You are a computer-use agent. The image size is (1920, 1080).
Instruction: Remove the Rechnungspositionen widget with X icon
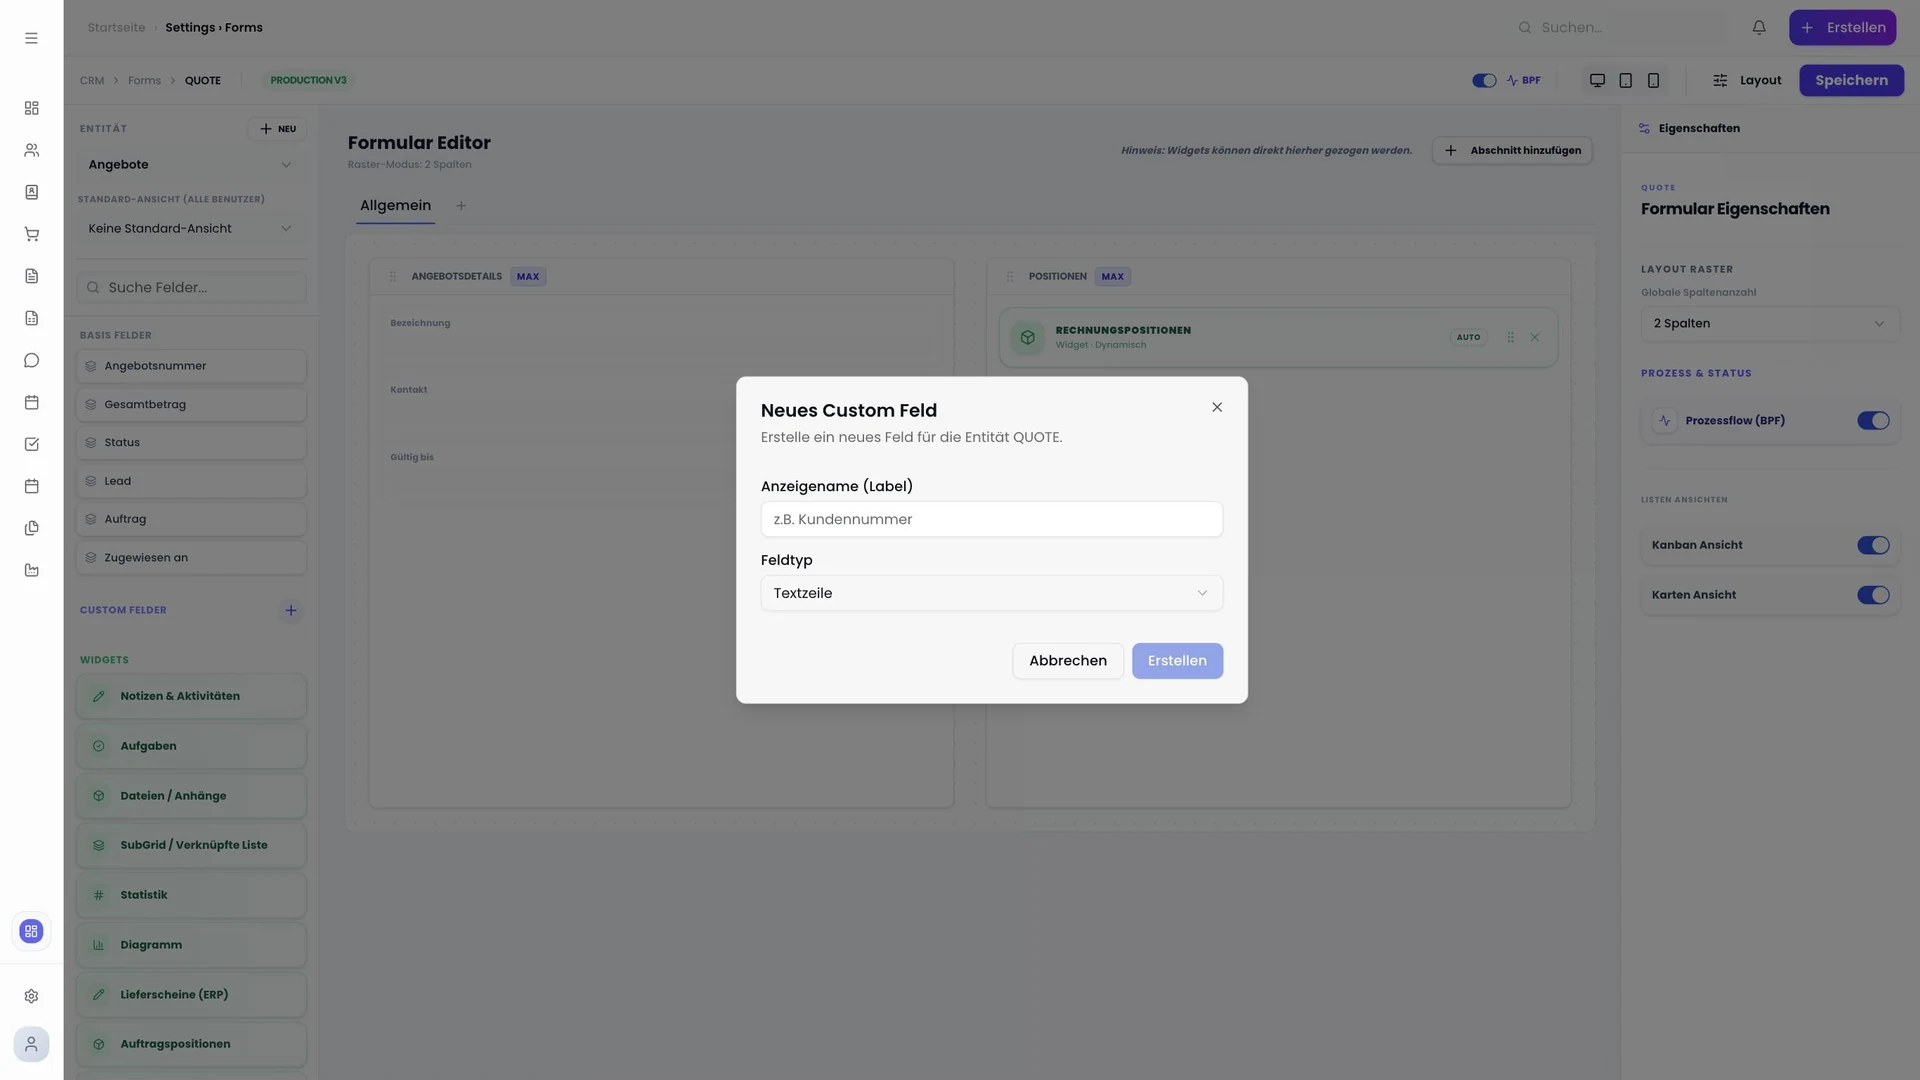click(1535, 337)
